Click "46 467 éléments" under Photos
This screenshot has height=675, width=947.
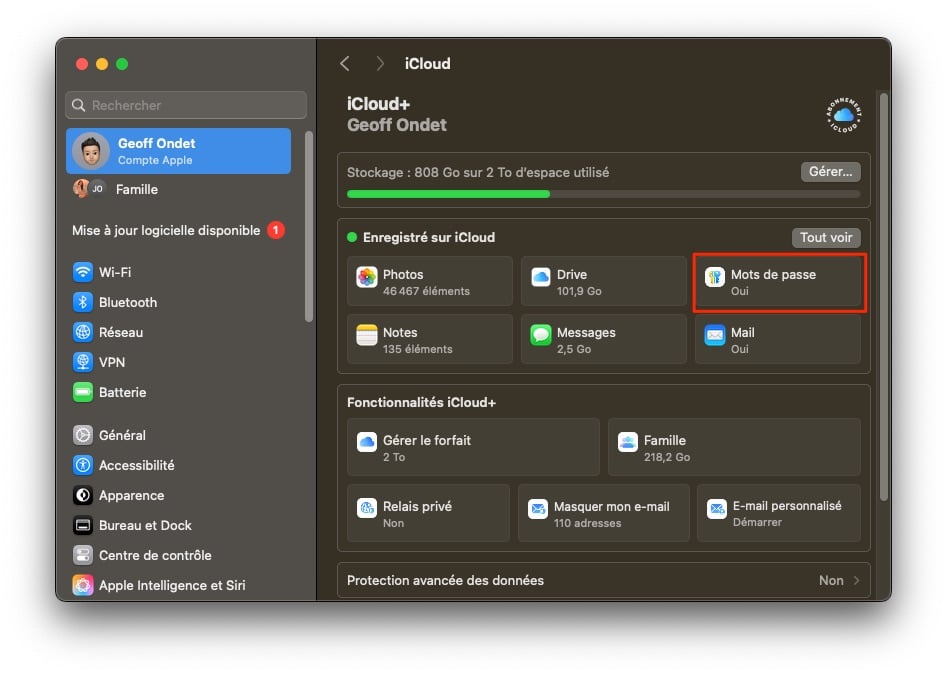(x=426, y=291)
